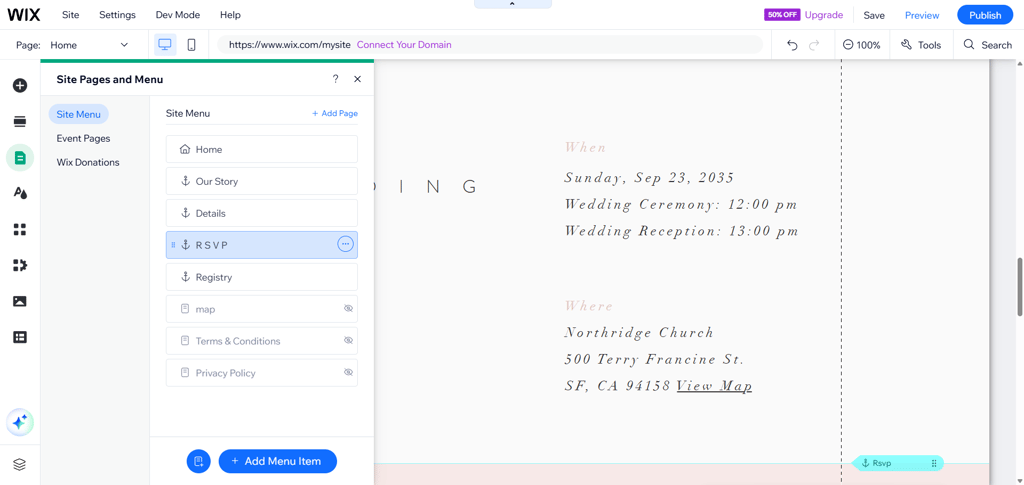Screen dimensions: 1024x485
Task: Launch the AI assistant sparkle icon
Action: [20, 422]
